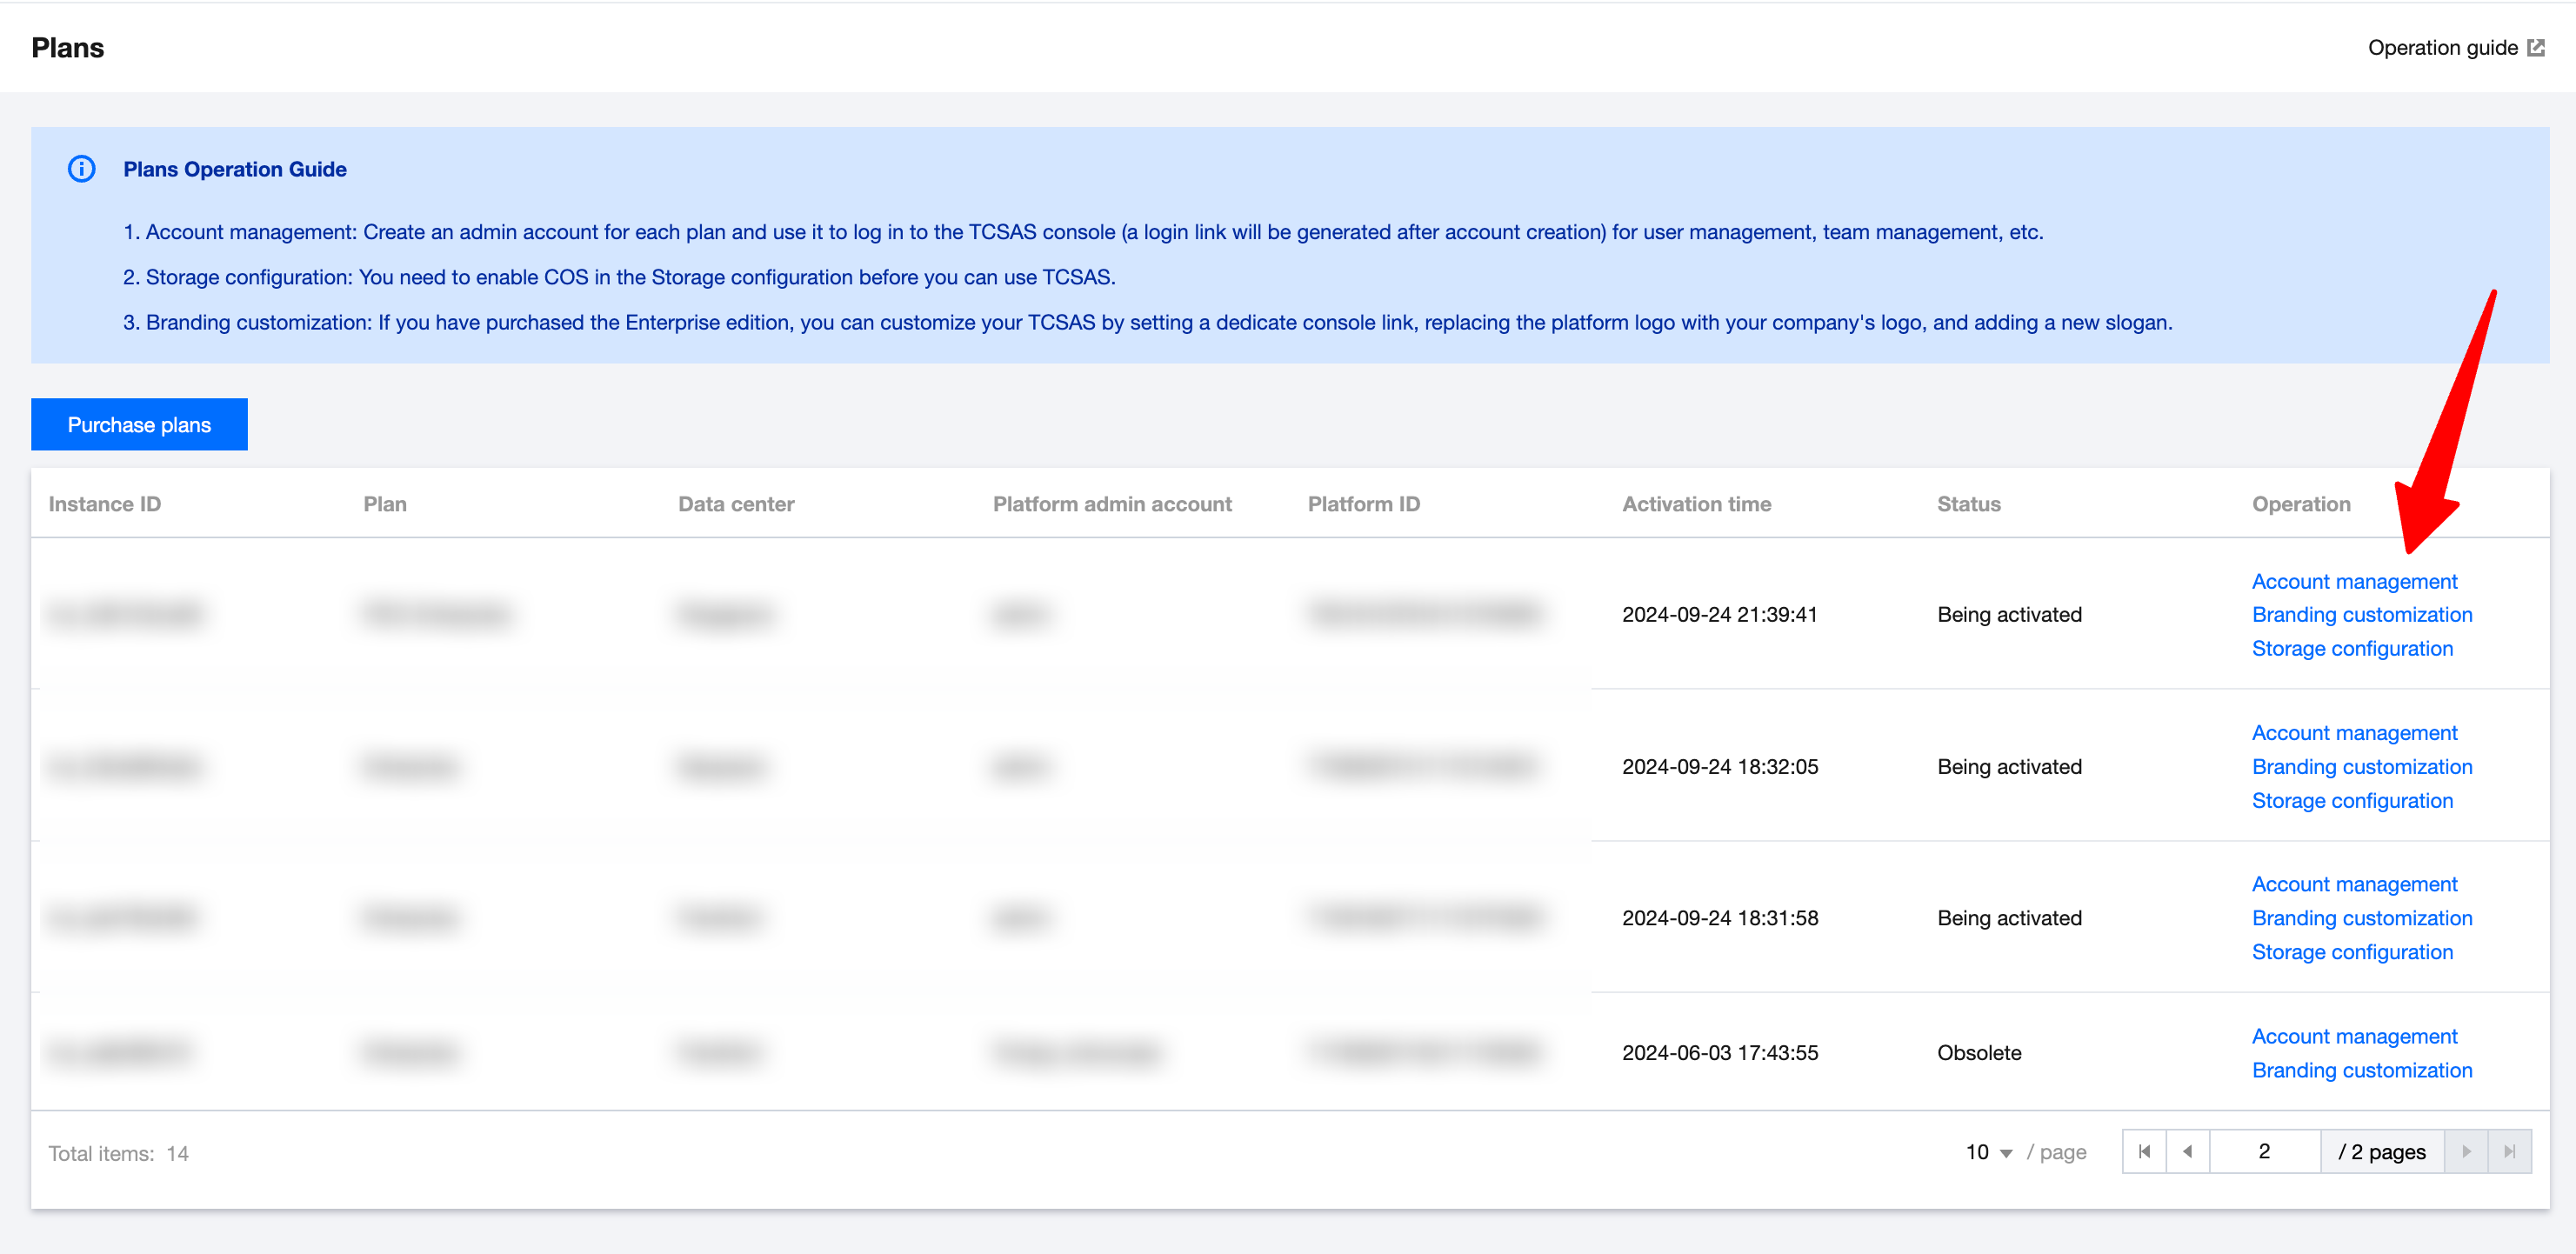
Task: Open Storage configuration for the 18:31:58 row
Action: (2352, 952)
